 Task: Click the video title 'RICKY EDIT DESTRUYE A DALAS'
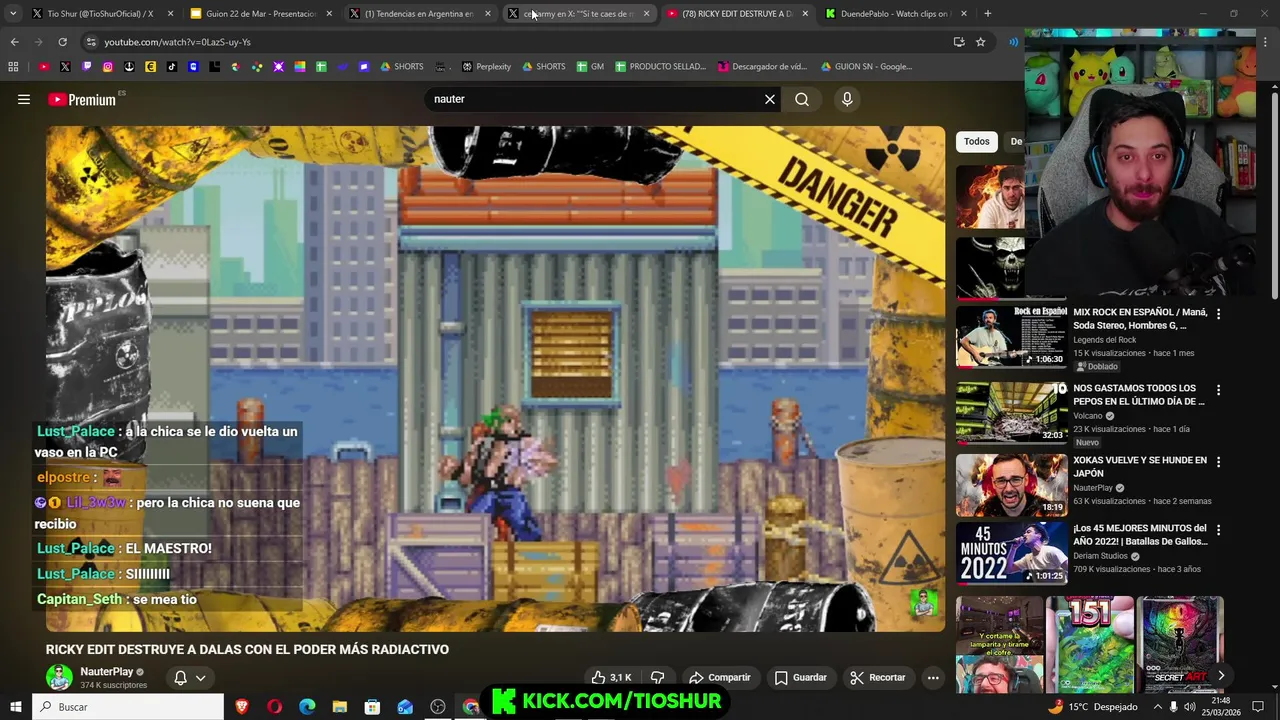247,649
